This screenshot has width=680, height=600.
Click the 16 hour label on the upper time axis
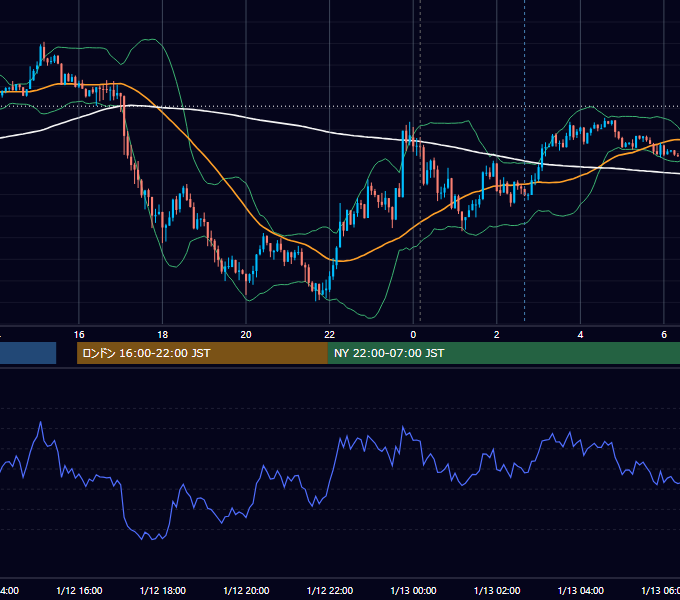point(79,335)
